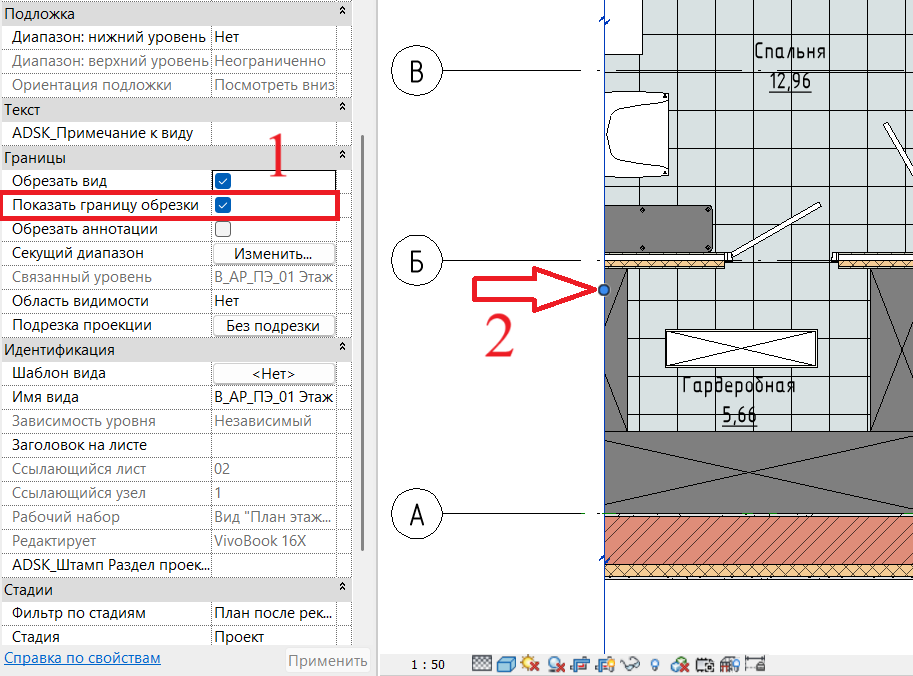Click the Show Analytical Model icon
Image resolution: width=913 pixels, height=676 pixels.
730,664
